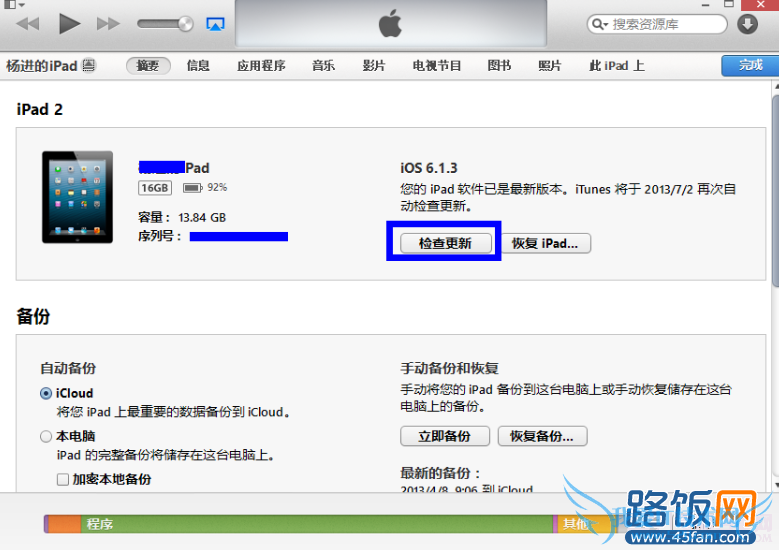Click the 容量 13.84 GB text
This screenshot has width=779, height=550.
(x=182, y=218)
